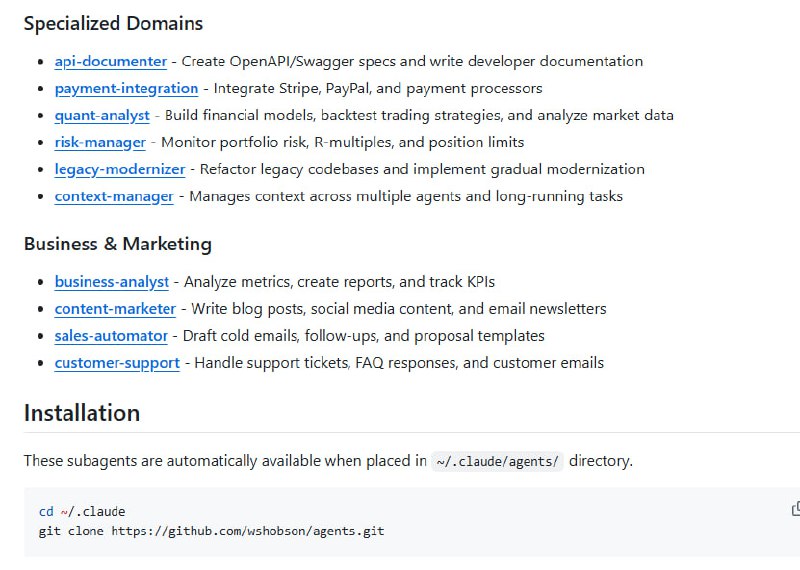The width and height of the screenshot is (800, 570).
Task: Click the Installation section heading
Action: [x=82, y=413]
